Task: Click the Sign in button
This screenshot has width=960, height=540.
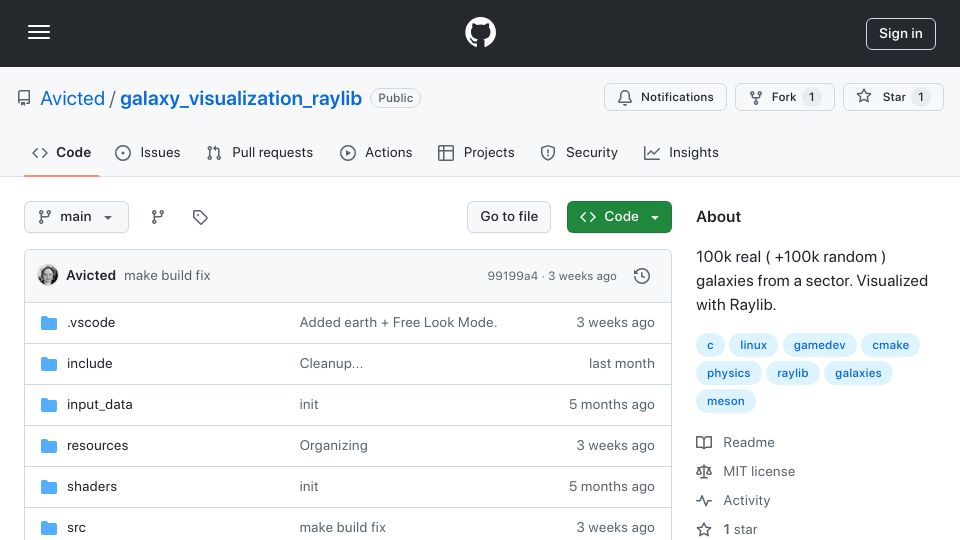Action: point(900,34)
